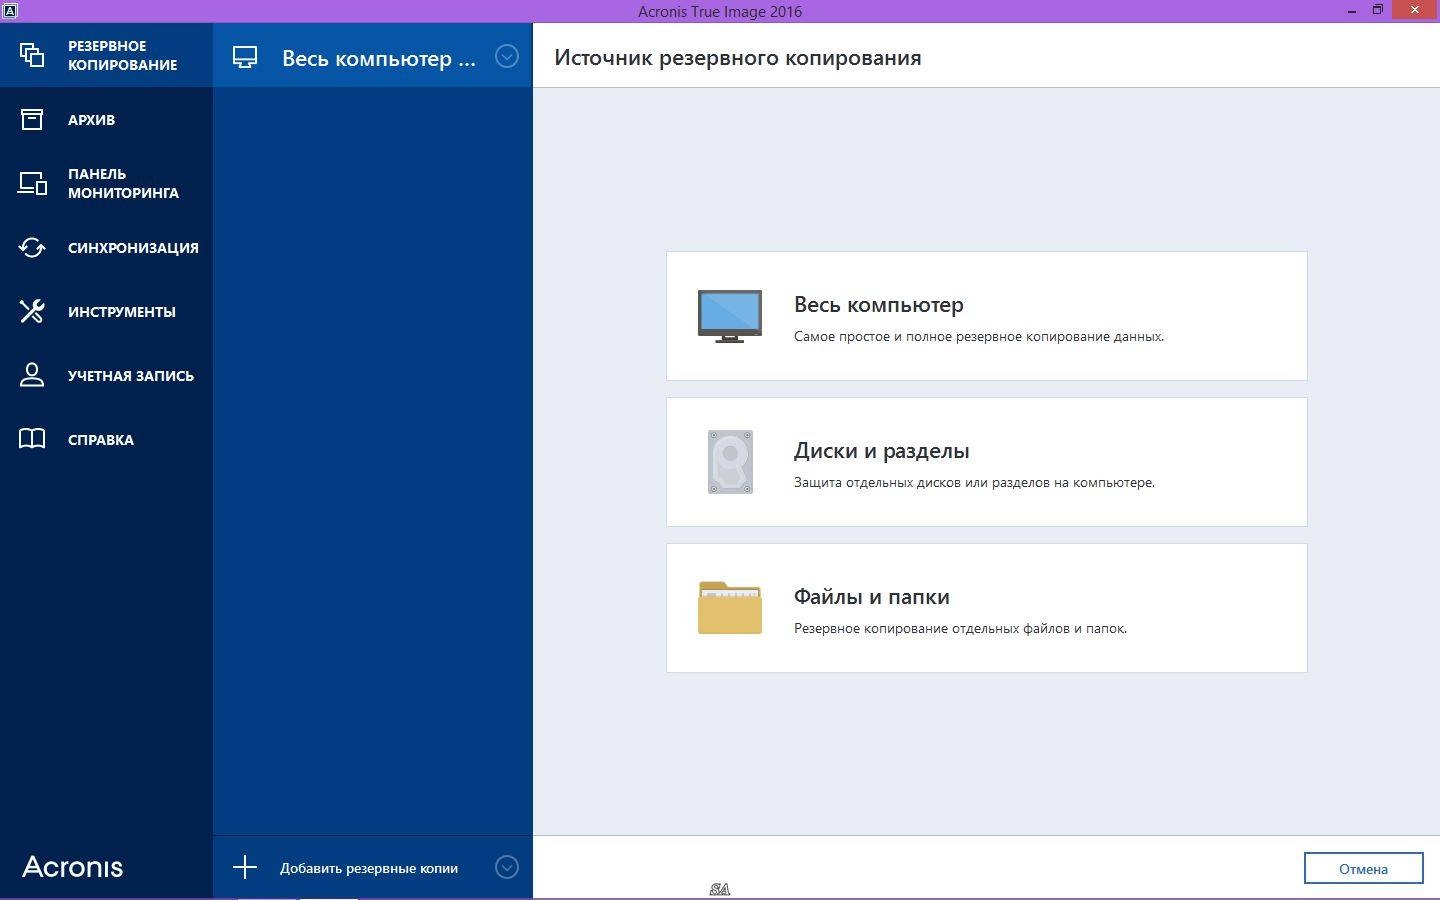Click the Acronis True Image 2016 title
Screen dimensions: 1440x900
[720, 11]
